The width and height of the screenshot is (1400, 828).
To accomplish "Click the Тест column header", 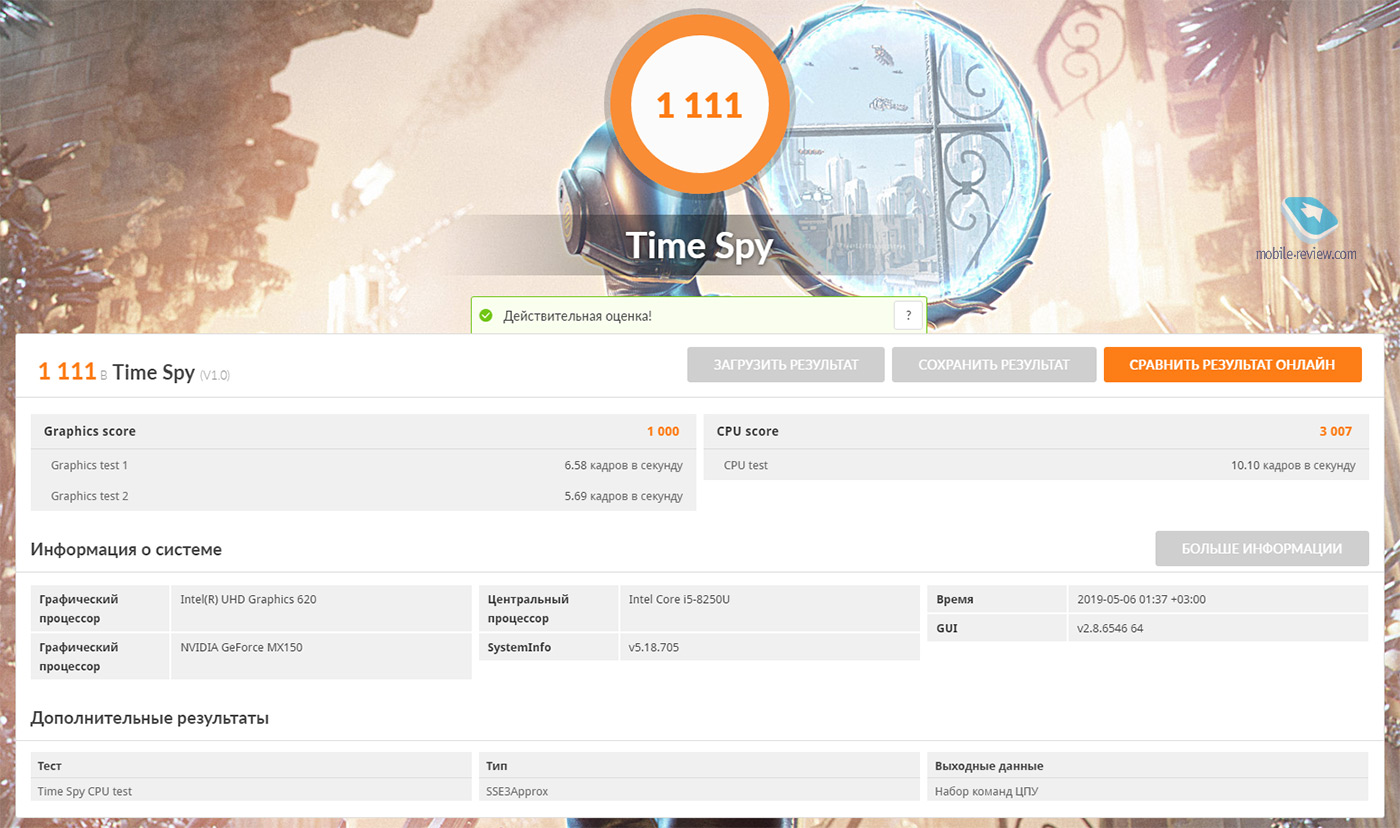I will (x=251, y=765).
